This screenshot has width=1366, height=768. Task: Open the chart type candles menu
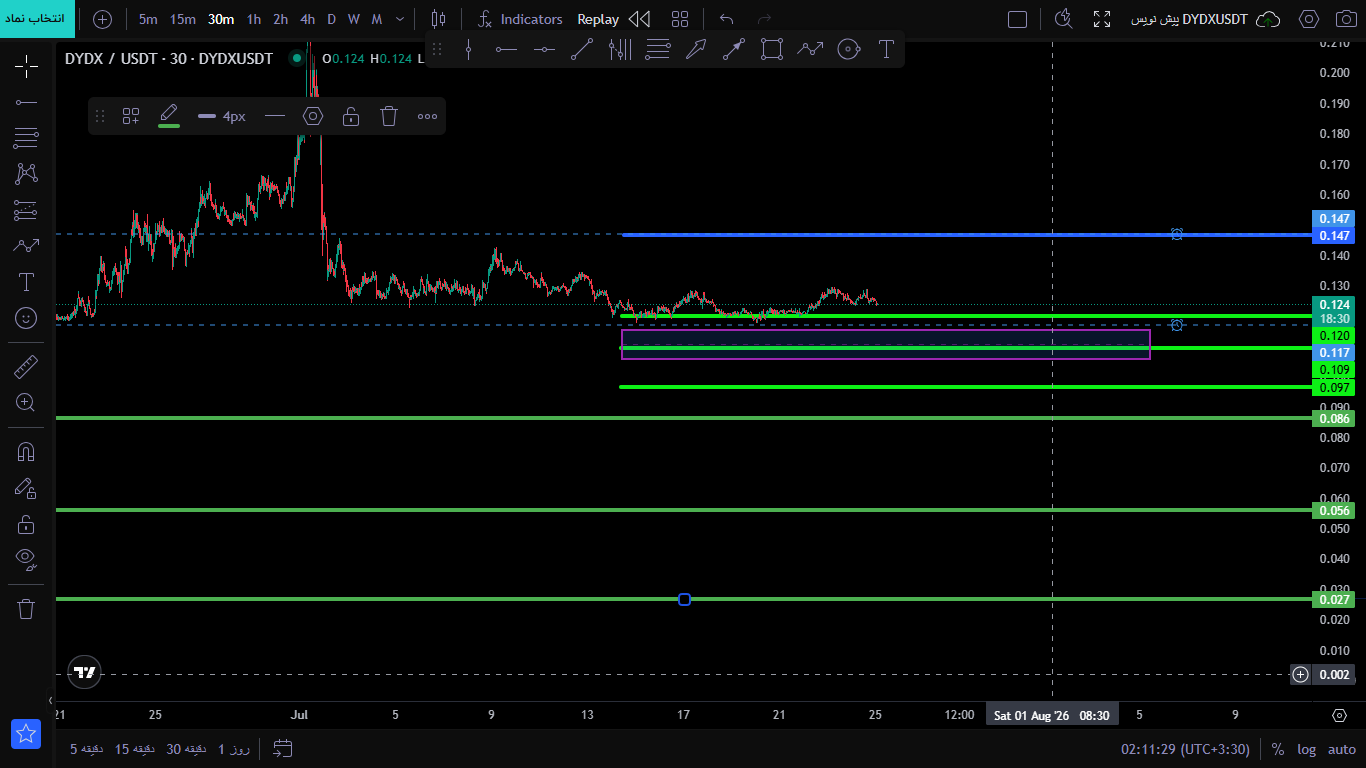[x=438, y=19]
